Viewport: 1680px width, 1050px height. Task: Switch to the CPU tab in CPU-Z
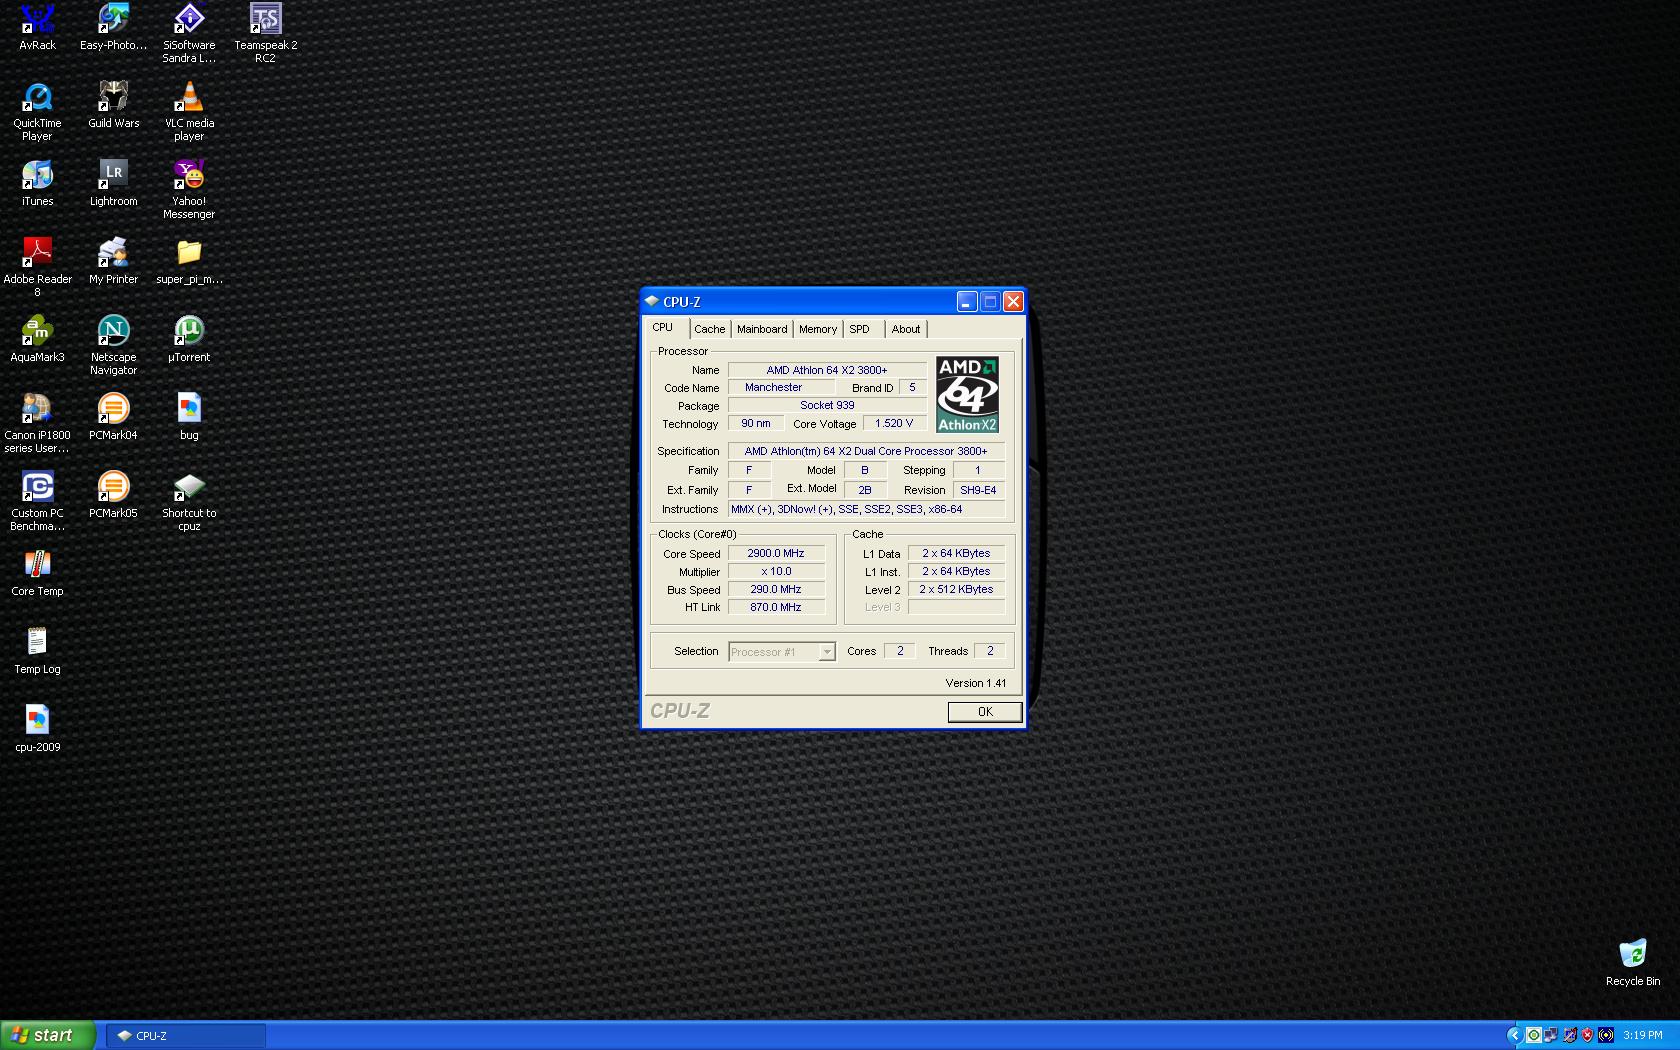663,328
